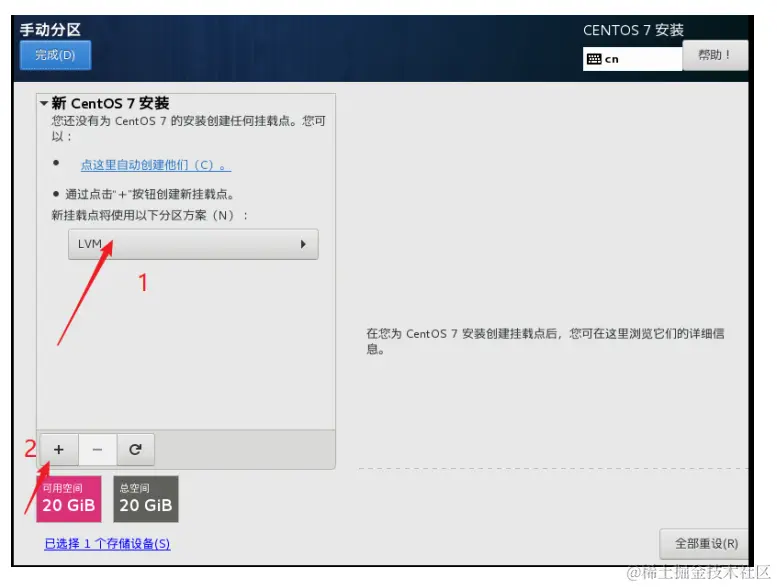Click the cn keyboard layout field
Screen dimensions: 777x587
pyautogui.click(x=632, y=59)
